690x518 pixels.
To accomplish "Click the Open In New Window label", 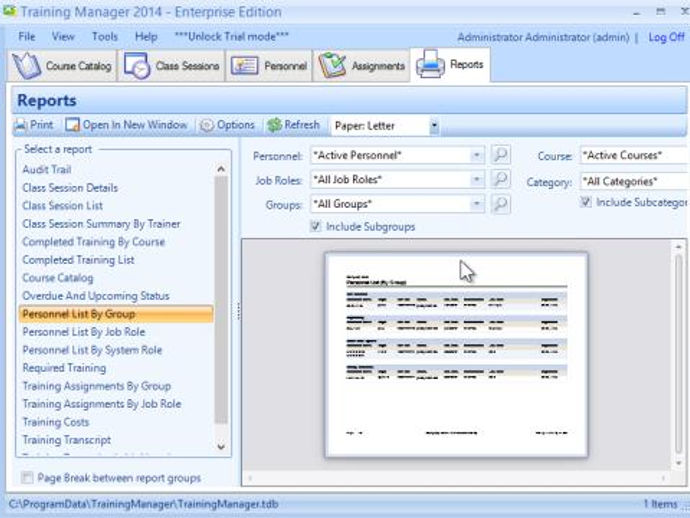I will (135, 125).
